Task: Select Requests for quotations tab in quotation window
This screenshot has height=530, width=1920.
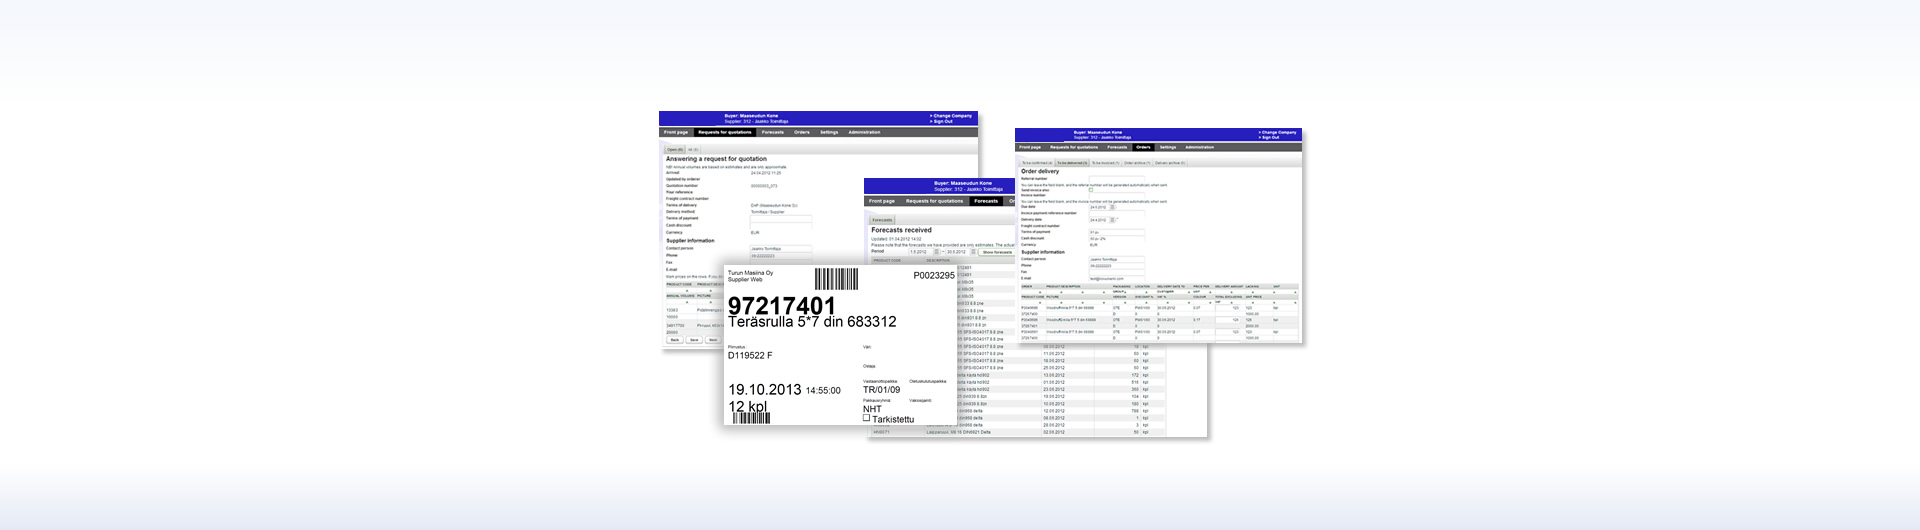Action: pos(725,132)
